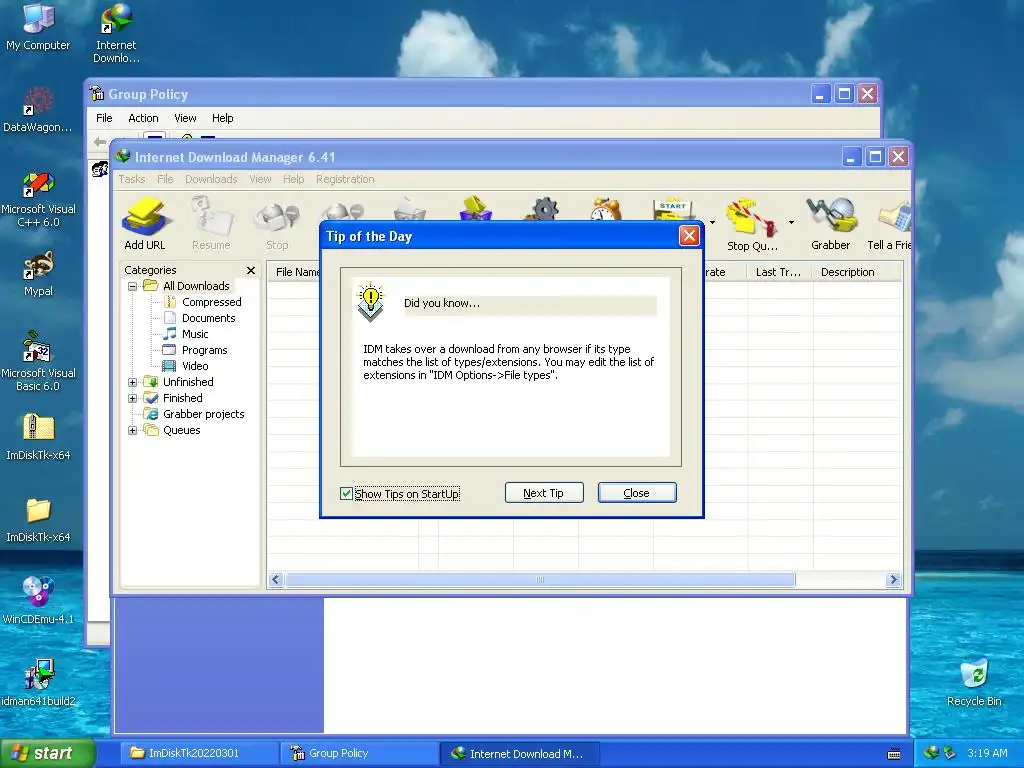The width and height of the screenshot is (1024, 768).
Task: Close Tip of the Day with red X
Action: click(689, 236)
